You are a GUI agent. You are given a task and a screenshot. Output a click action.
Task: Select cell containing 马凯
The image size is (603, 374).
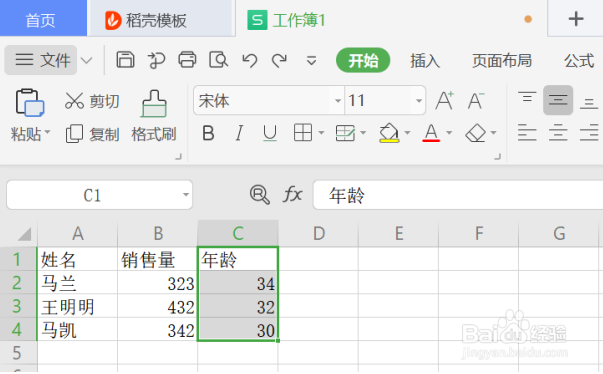click(x=77, y=330)
